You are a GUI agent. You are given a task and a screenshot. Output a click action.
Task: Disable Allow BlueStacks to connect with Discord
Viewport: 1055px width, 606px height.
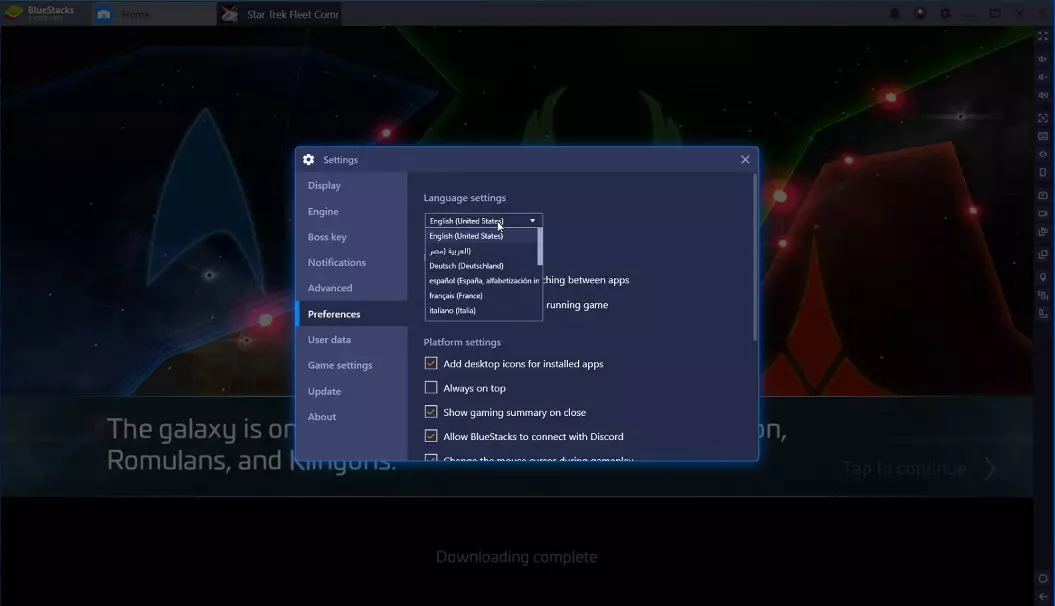(x=431, y=436)
